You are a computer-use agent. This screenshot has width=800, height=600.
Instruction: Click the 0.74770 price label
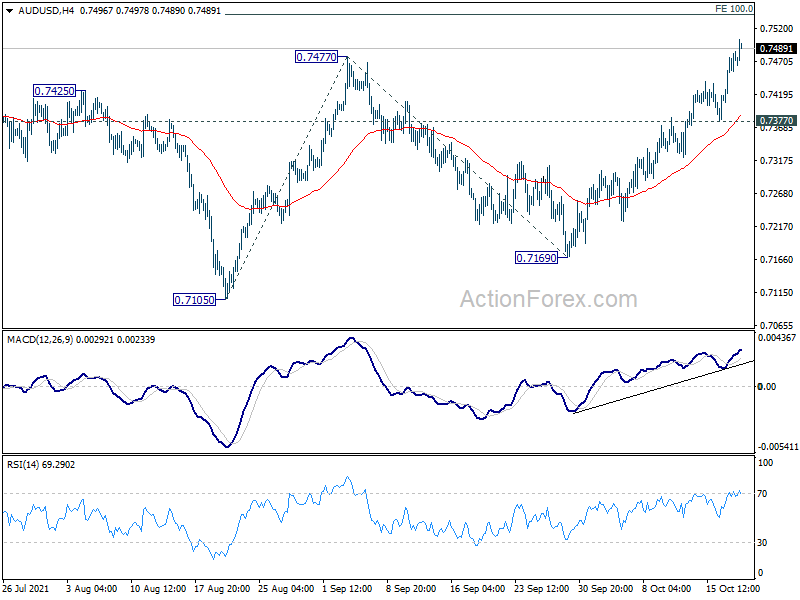tap(316, 57)
